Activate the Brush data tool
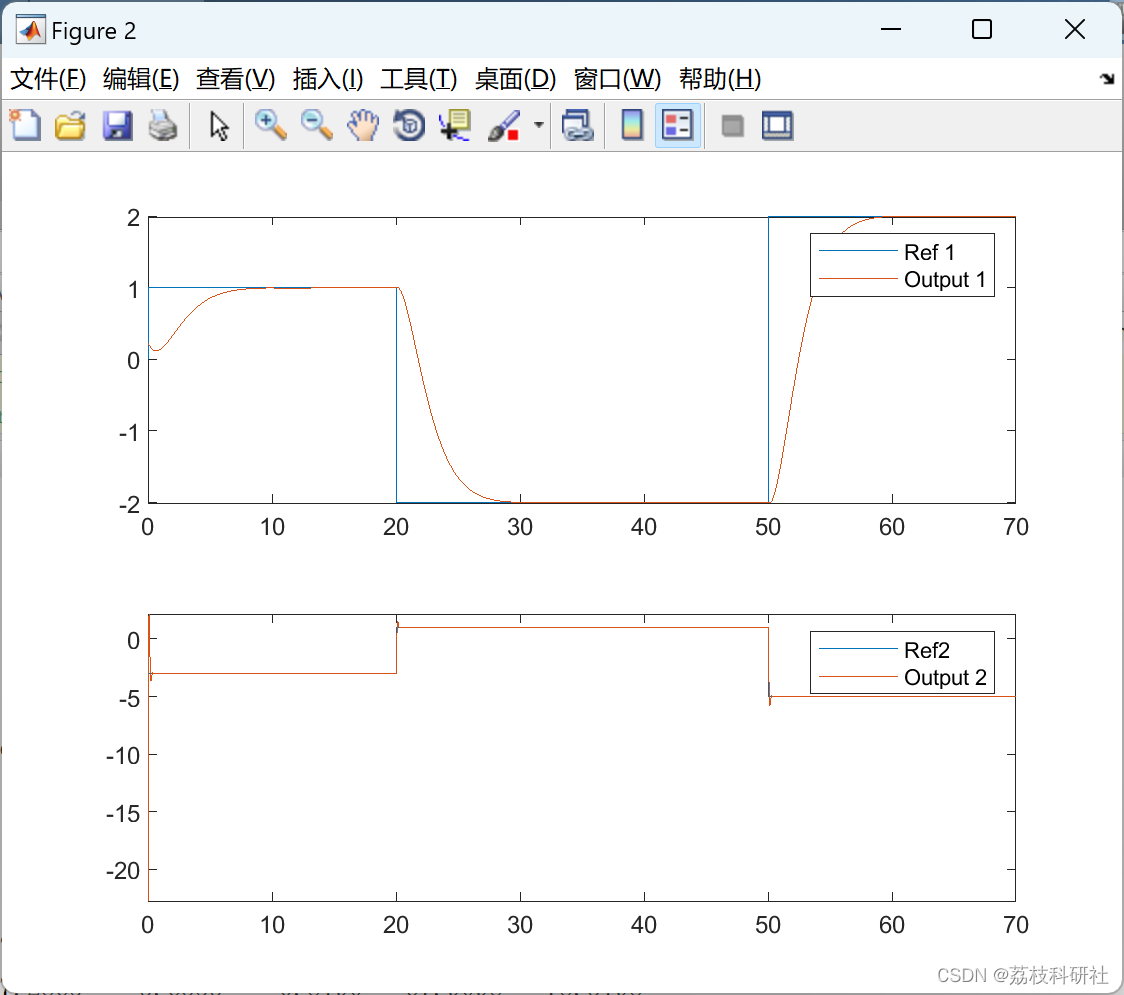 (504, 125)
